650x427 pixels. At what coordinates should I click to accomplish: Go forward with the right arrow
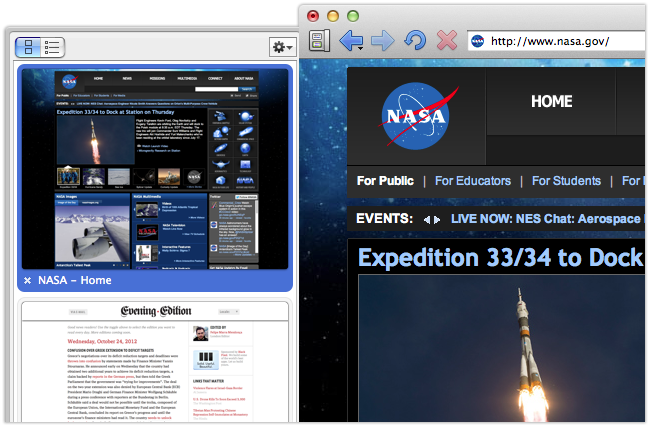click(383, 41)
